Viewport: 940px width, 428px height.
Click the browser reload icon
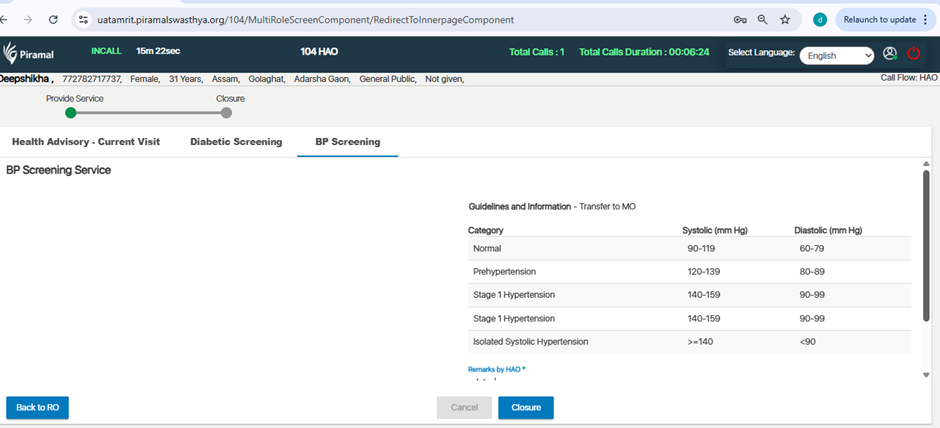click(x=53, y=19)
